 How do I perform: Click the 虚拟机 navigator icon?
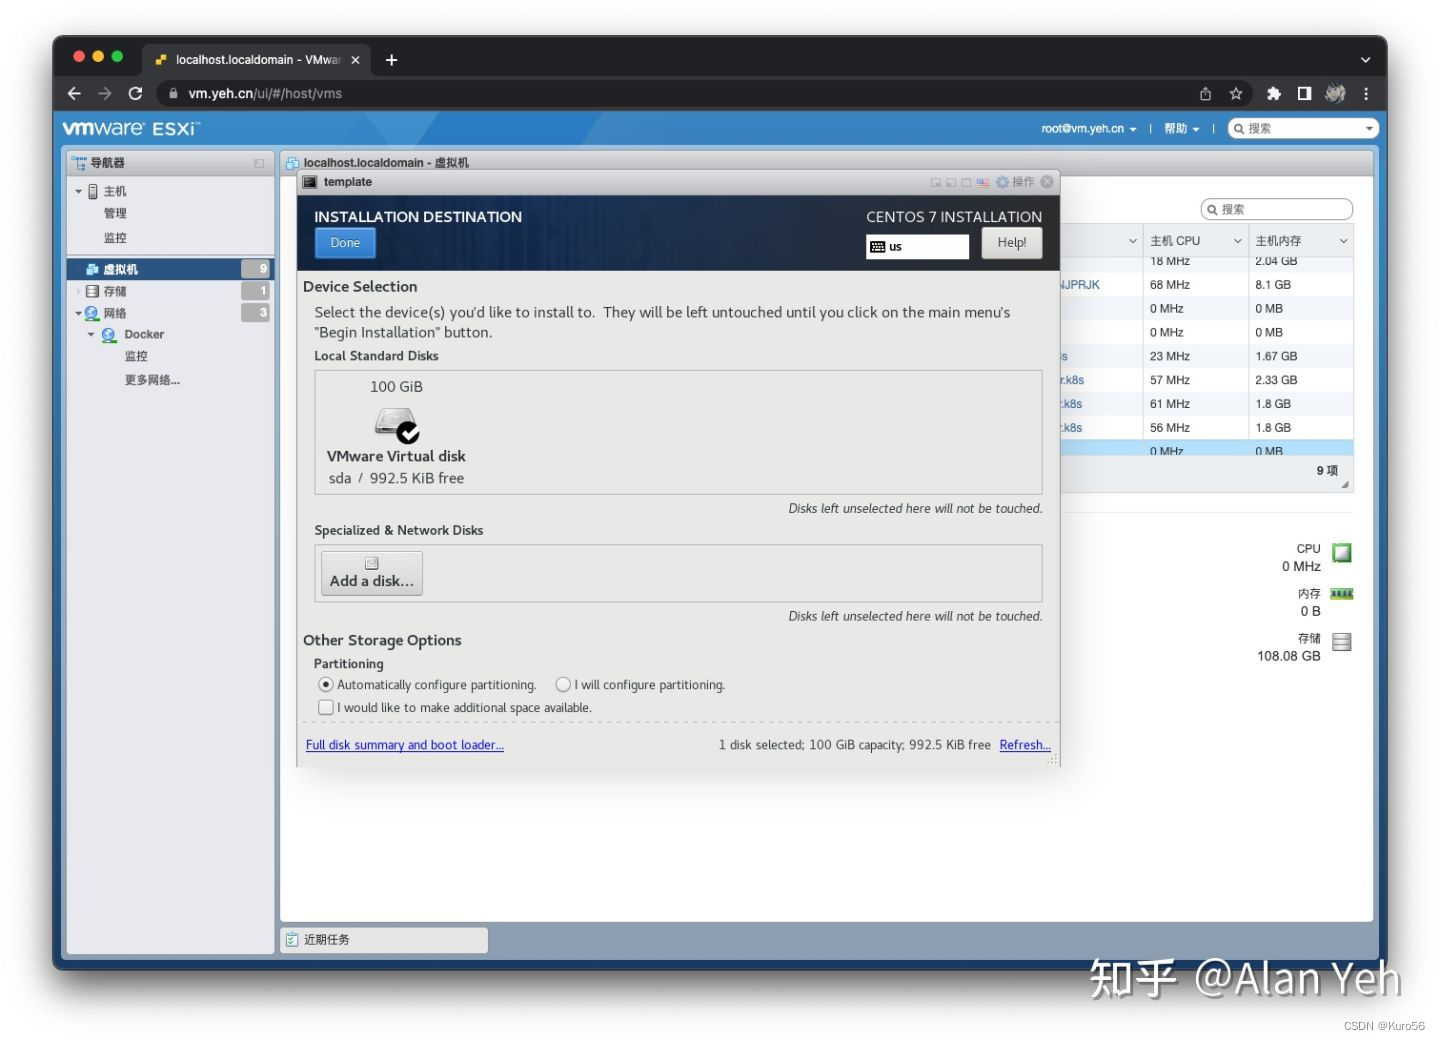tap(93, 269)
